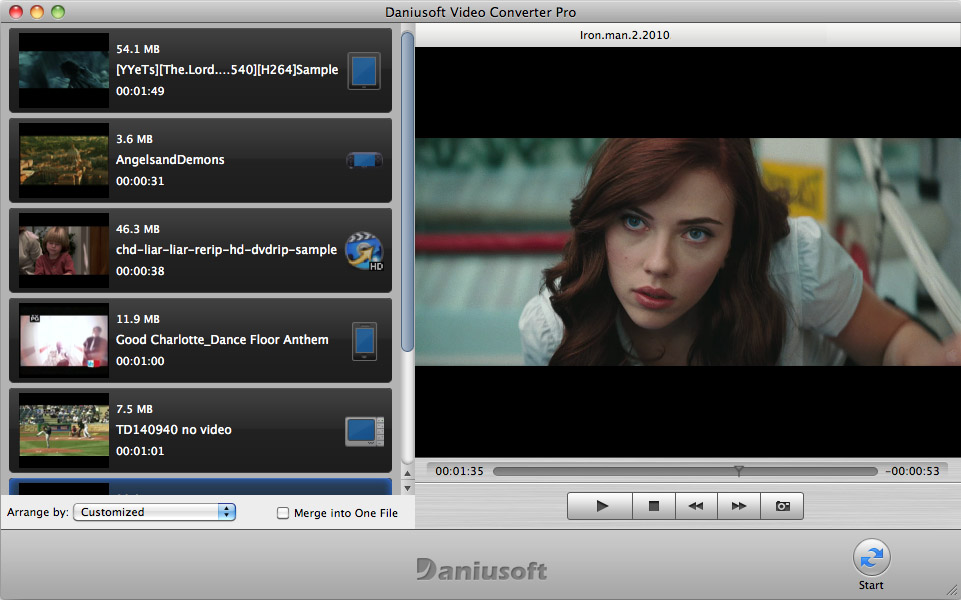The width and height of the screenshot is (961, 600).
Task: Click the 'AngelsandDemons' title text
Action: [170, 160]
